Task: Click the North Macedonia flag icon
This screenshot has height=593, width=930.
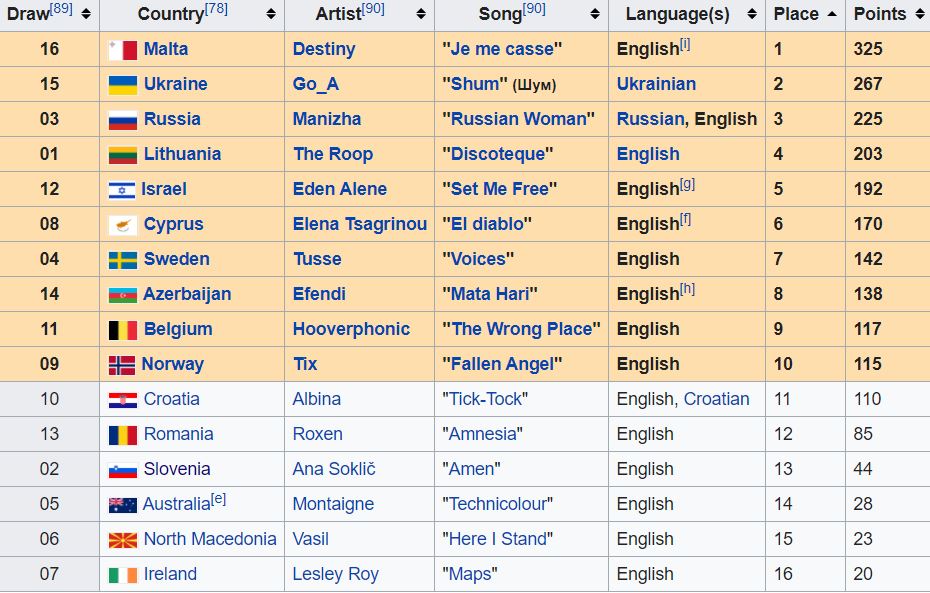Action: click(x=123, y=540)
